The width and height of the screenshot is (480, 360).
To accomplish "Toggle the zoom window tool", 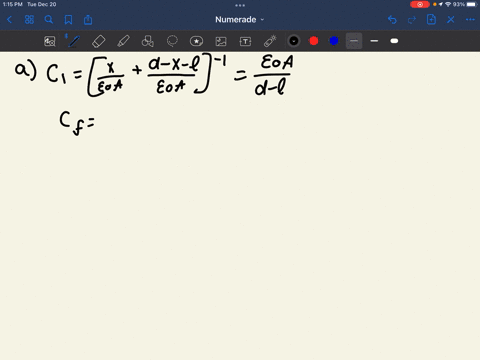I will pos(50,41).
